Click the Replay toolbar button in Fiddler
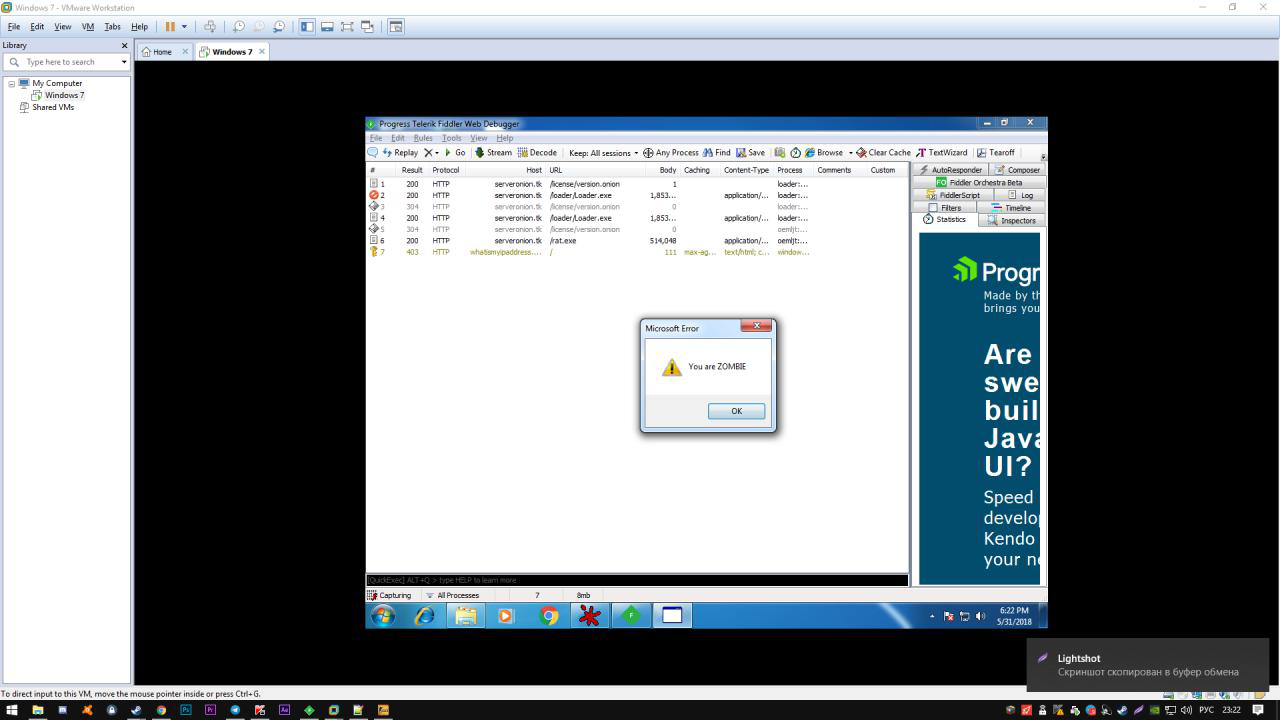 [400, 153]
